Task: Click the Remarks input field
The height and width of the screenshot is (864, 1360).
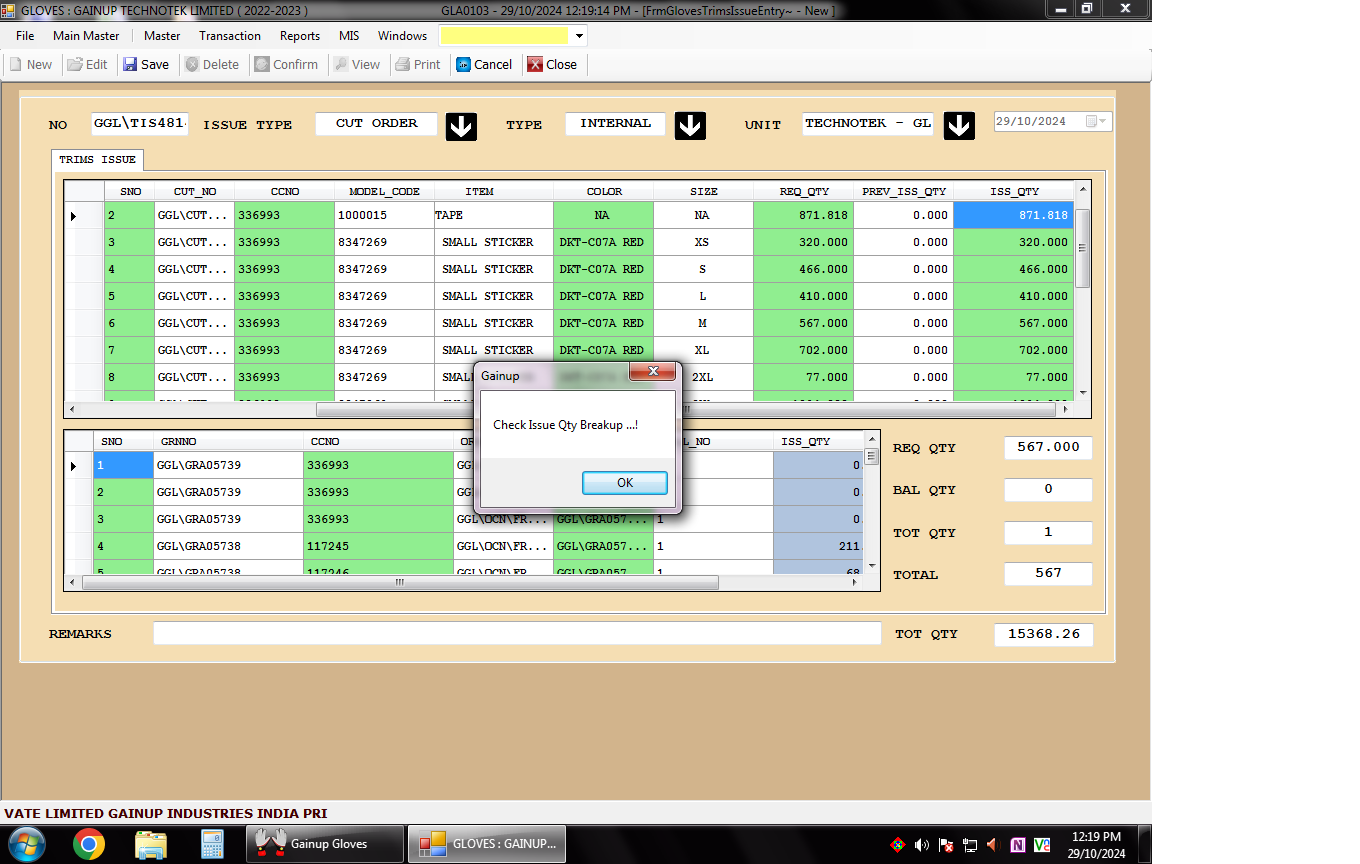Action: pyautogui.click(x=516, y=634)
